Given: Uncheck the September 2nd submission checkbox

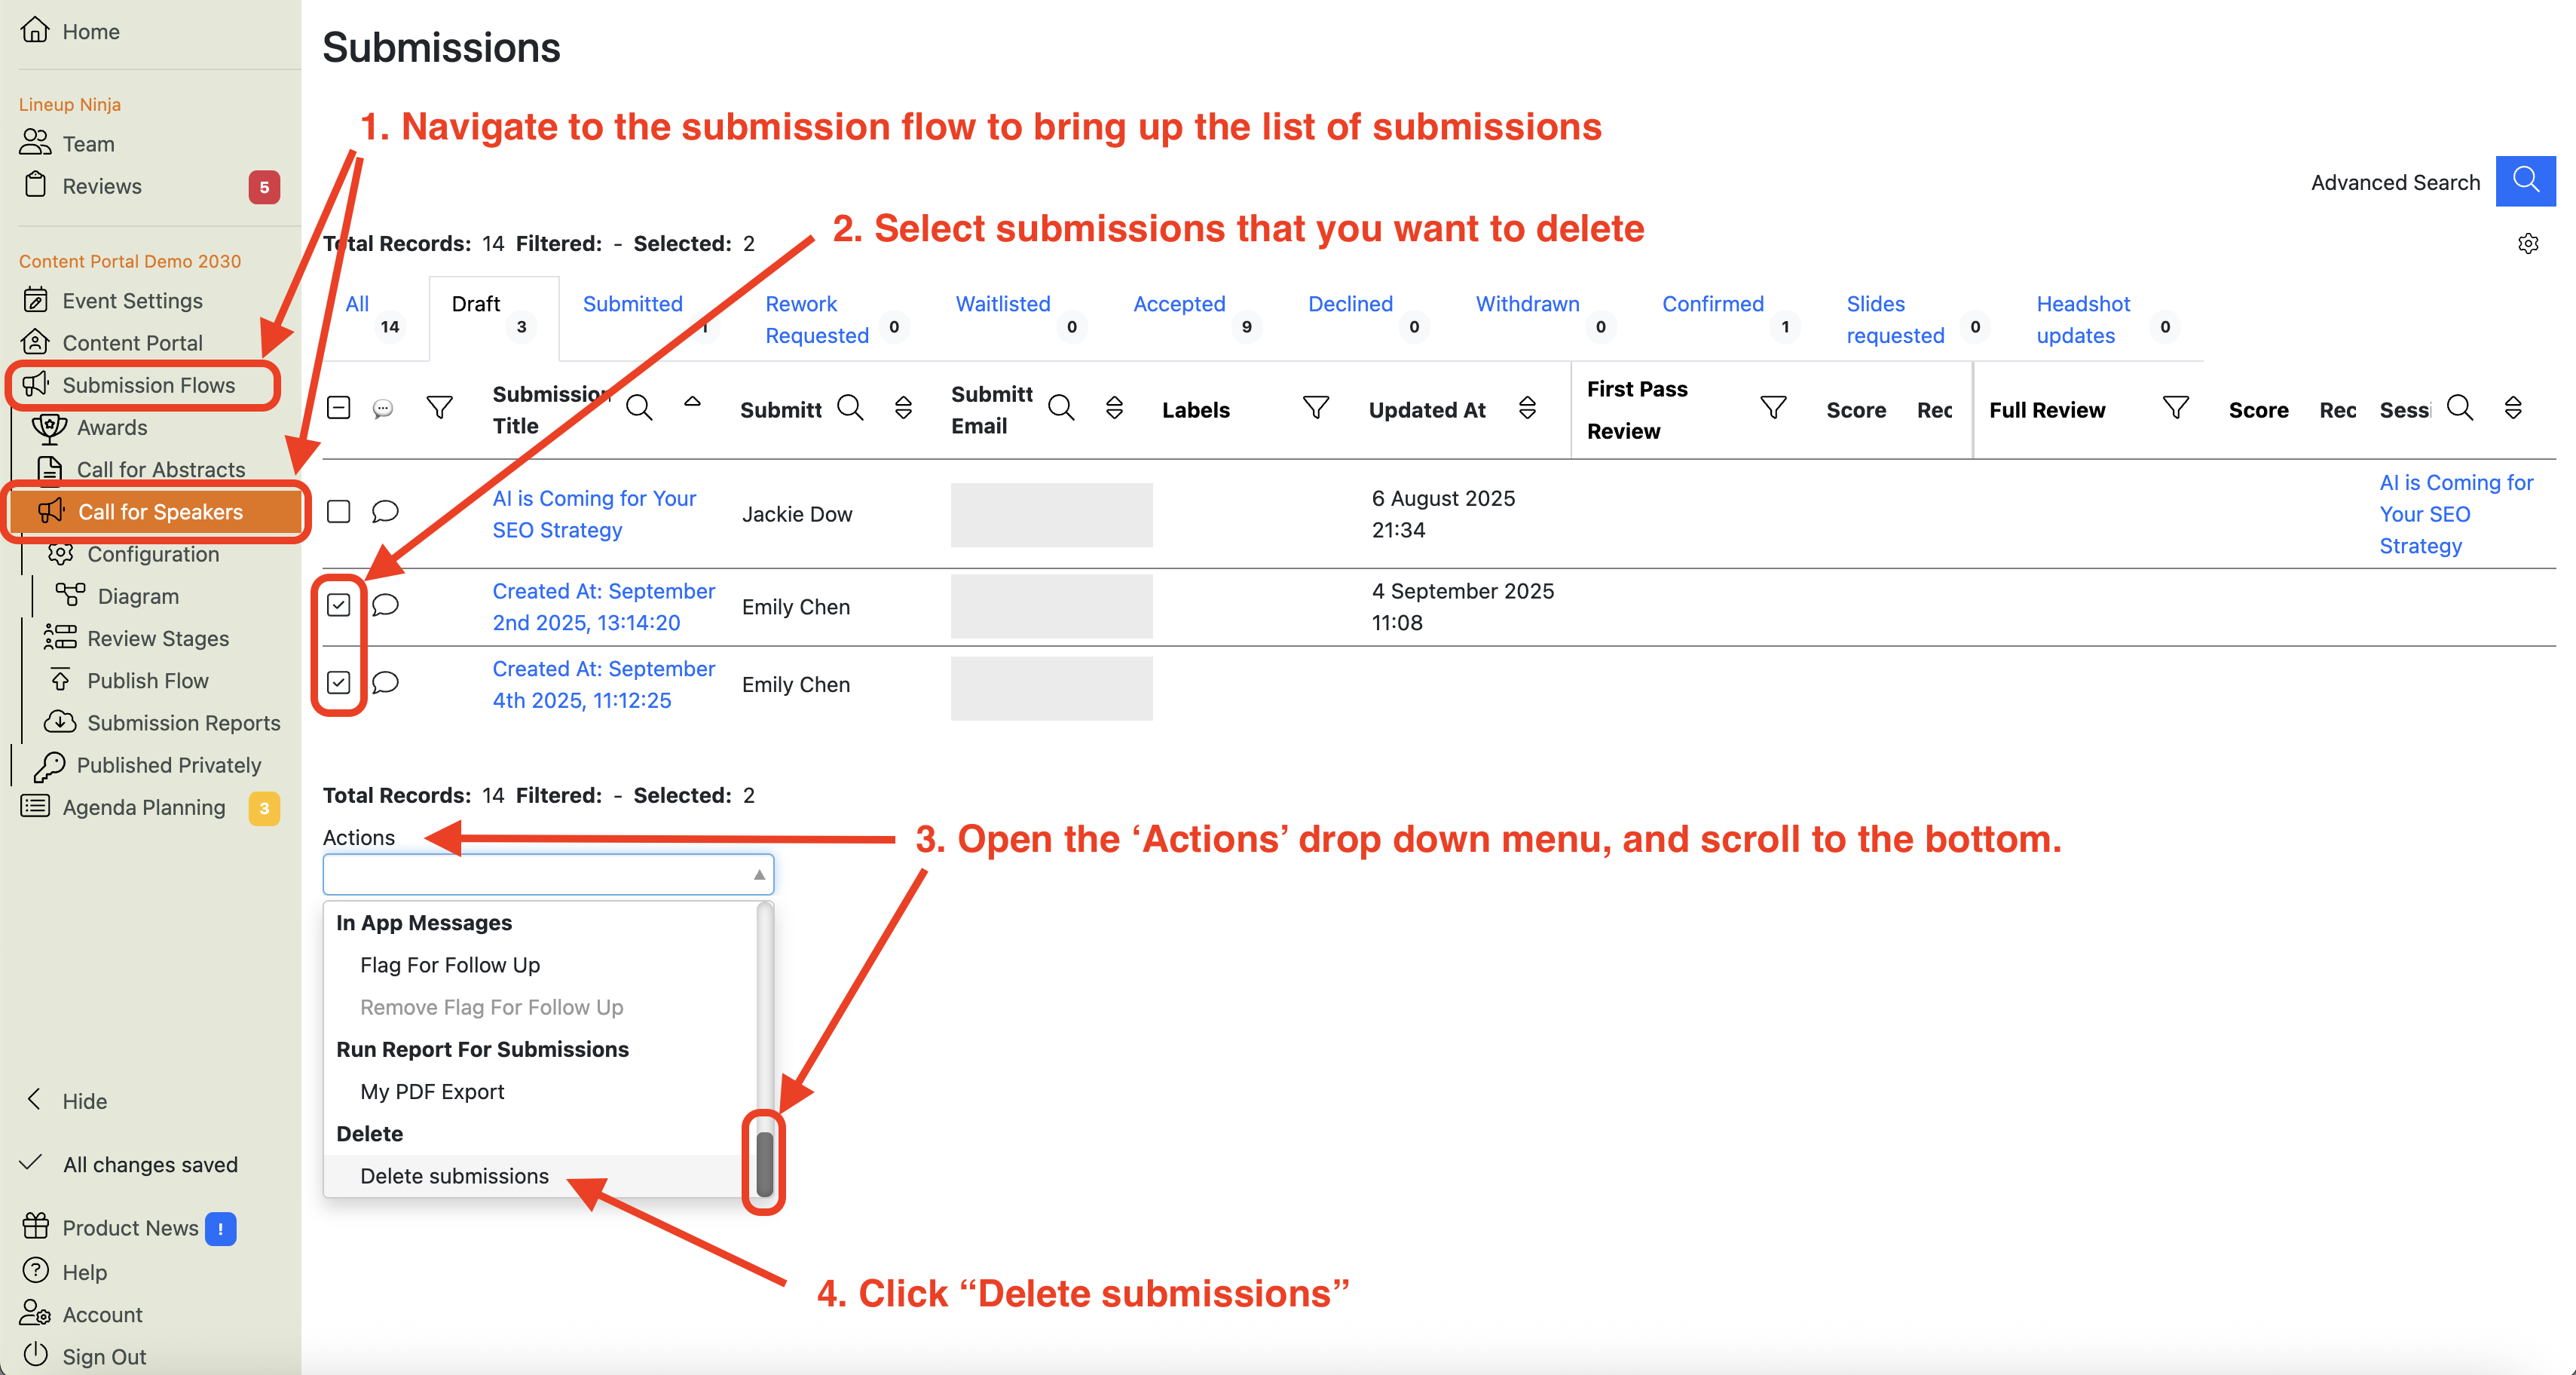Looking at the screenshot, I should click(x=339, y=605).
